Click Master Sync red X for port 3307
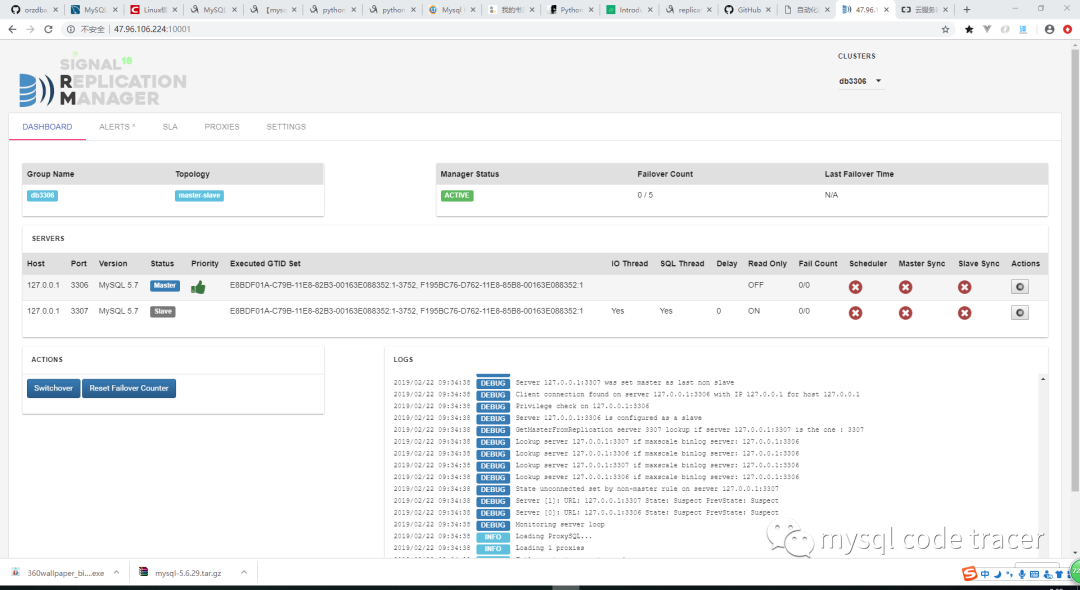The image size is (1080, 590). (905, 313)
